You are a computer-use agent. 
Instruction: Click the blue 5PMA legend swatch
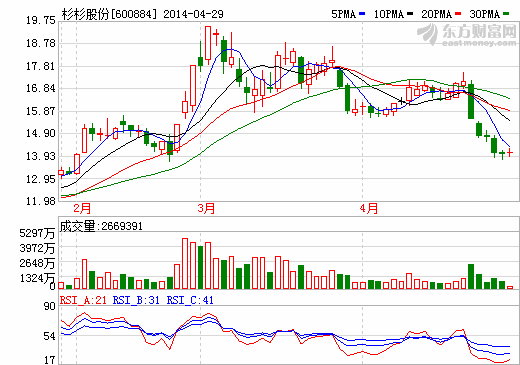[x=362, y=14]
